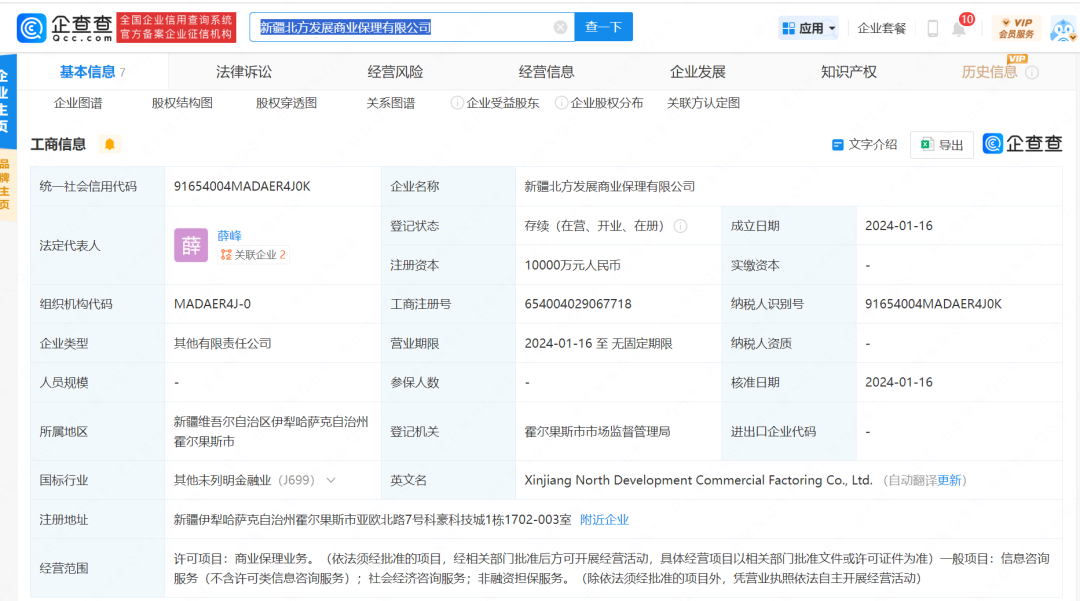
Task: Open the 附近企业 link
Action: [x=604, y=520]
